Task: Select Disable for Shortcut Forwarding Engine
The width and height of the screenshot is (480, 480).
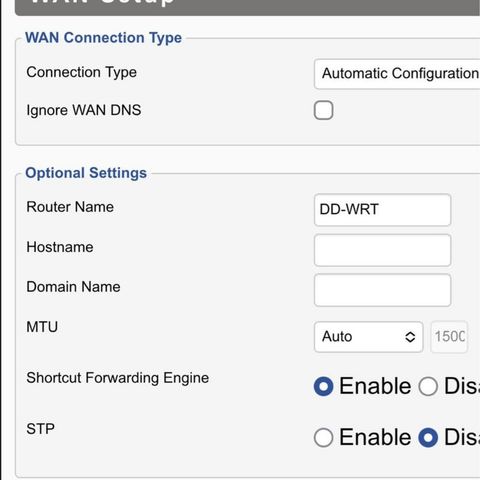Action: pos(428,386)
